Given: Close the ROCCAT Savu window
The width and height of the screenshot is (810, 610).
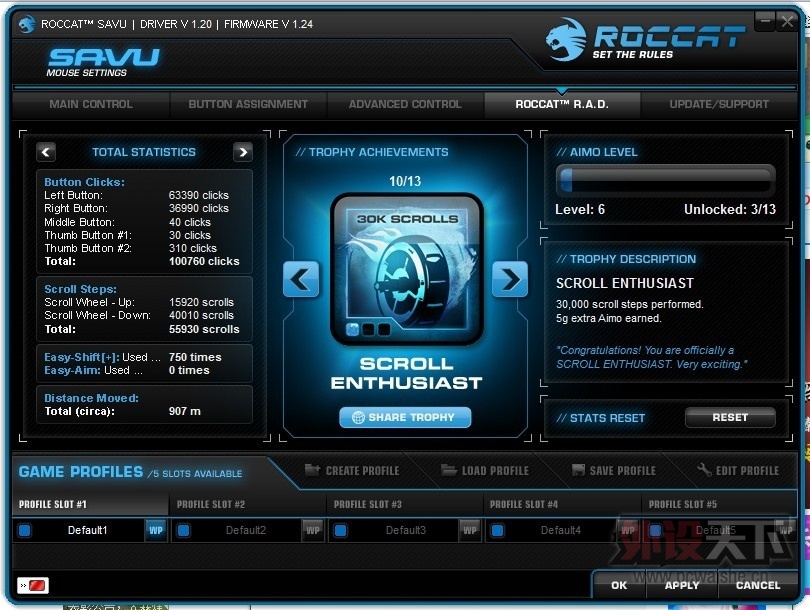Looking at the screenshot, I should (787, 22).
